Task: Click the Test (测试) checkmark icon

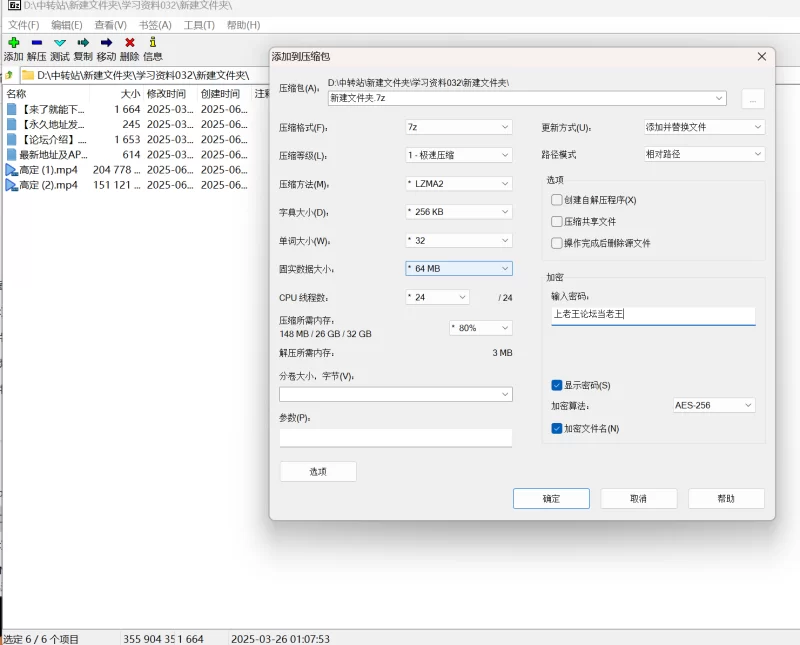Action: pyautogui.click(x=60, y=42)
